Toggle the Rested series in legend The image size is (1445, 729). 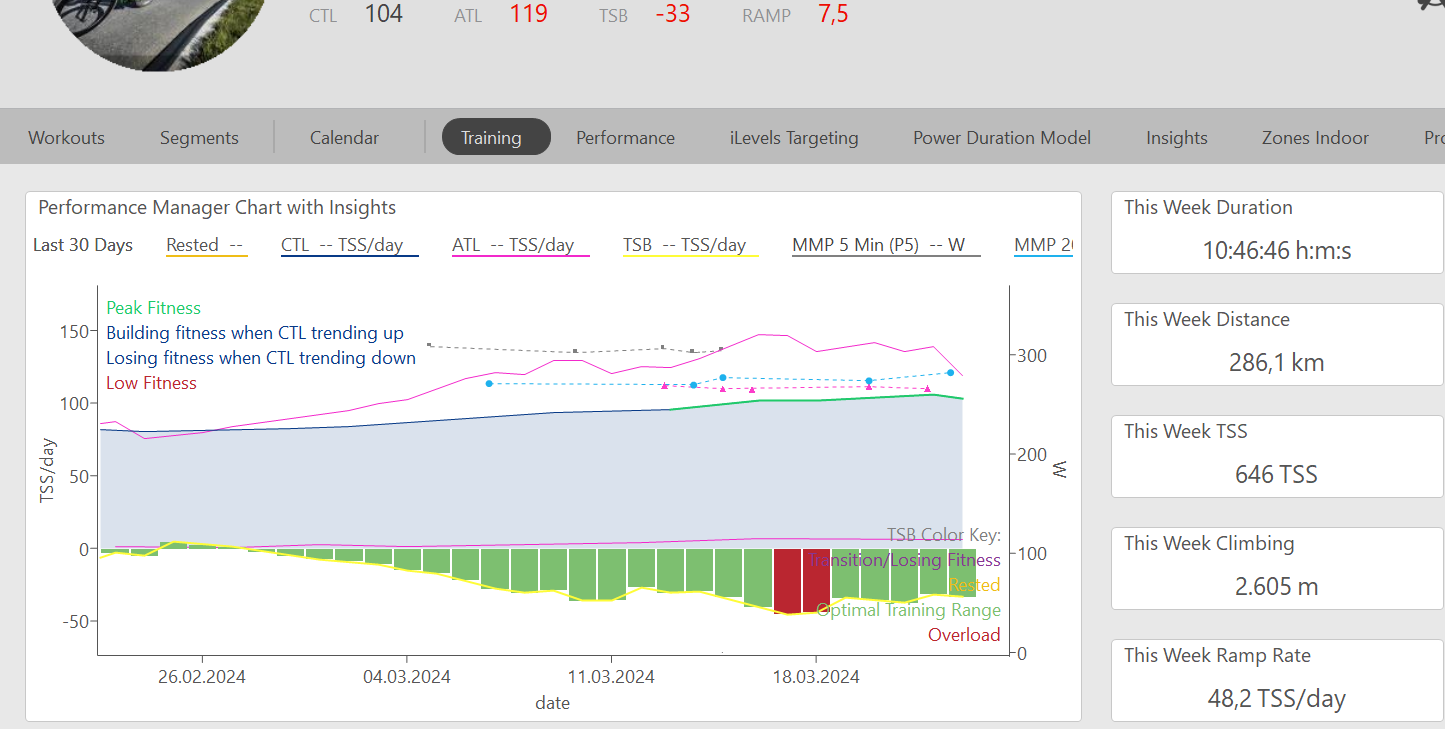pos(206,246)
